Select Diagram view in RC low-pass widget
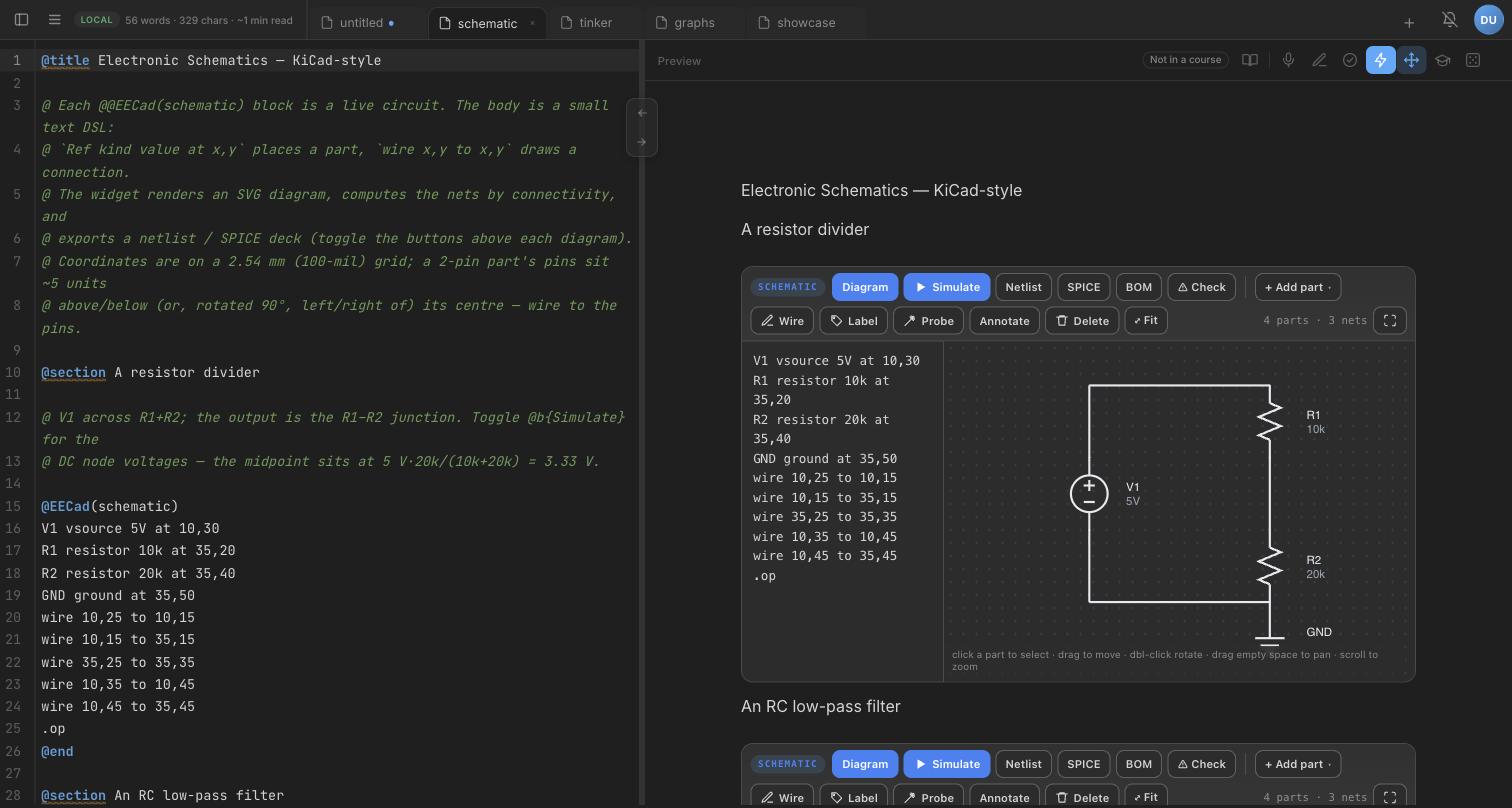1512x808 pixels. point(865,764)
